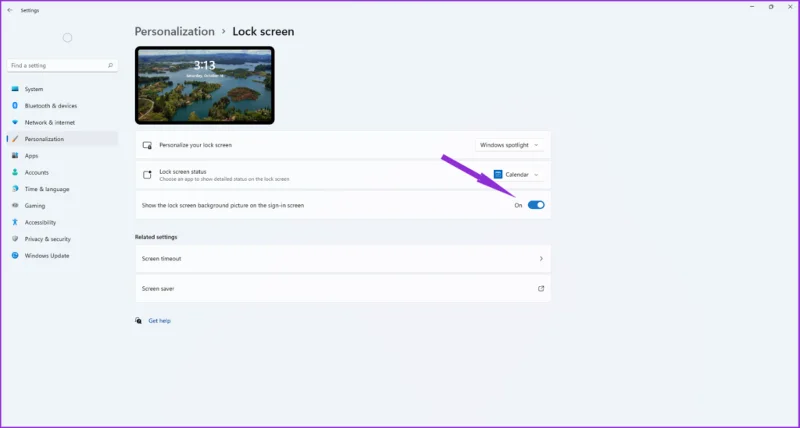
Task: Click the Accessibility figure icon
Action: click(x=15, y=222)
